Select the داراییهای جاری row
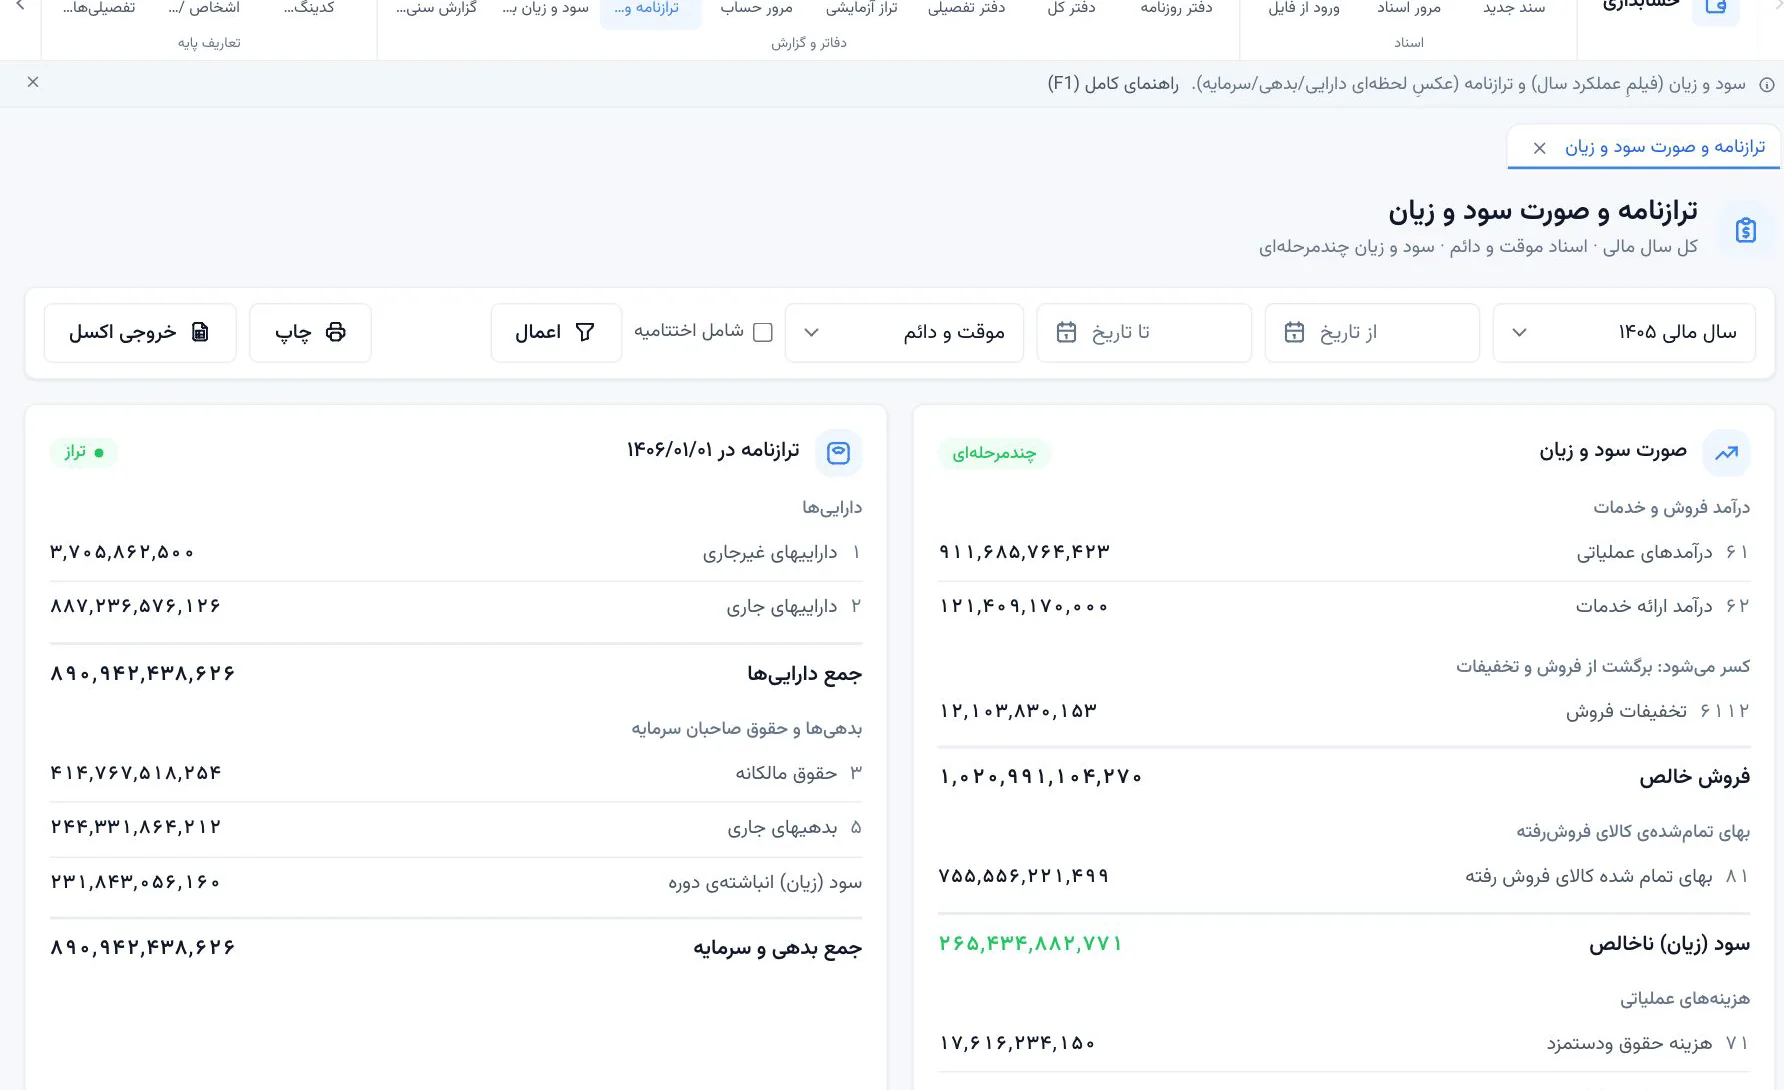 click(x=456, y=607)
